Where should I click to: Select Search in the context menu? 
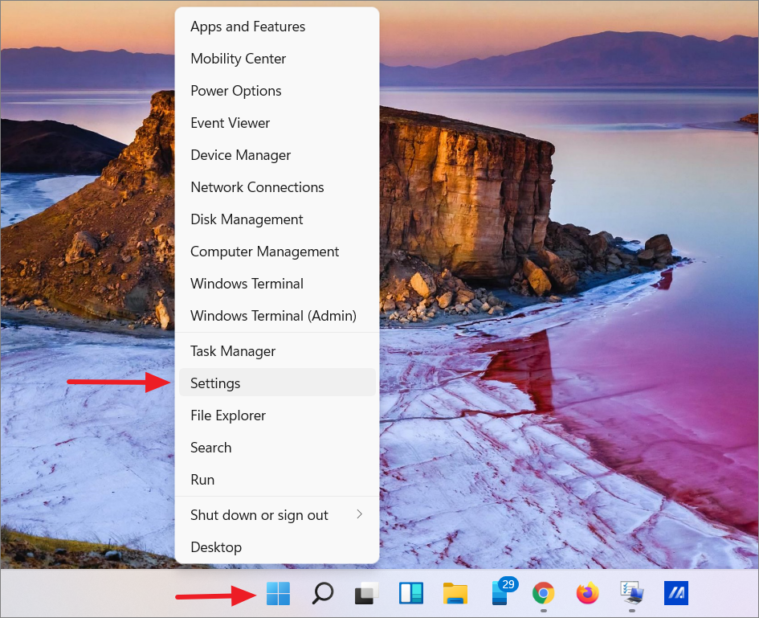click(x=277, y=448)
